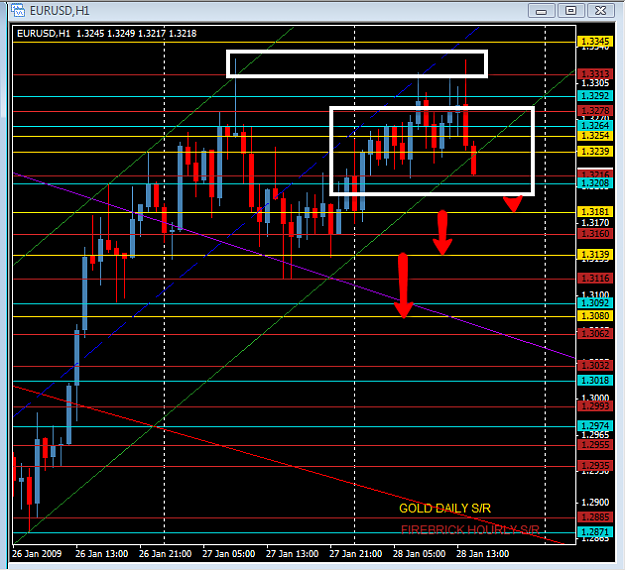Image resolution: width=625 pixels, height=571 pixels.
Task: Click the red 1.3032 price label
Action: (x=595, y=365)
